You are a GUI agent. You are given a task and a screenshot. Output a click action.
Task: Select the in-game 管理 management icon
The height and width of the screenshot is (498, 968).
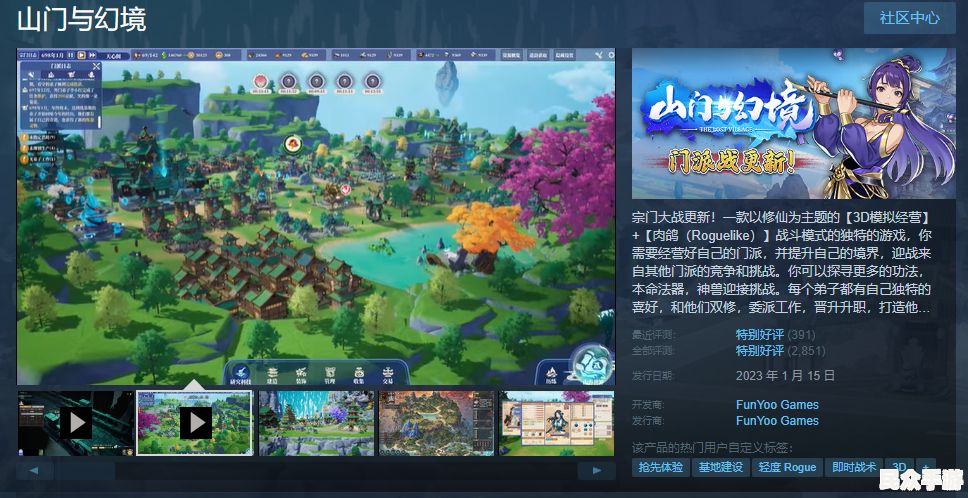[x=330, y=375]
